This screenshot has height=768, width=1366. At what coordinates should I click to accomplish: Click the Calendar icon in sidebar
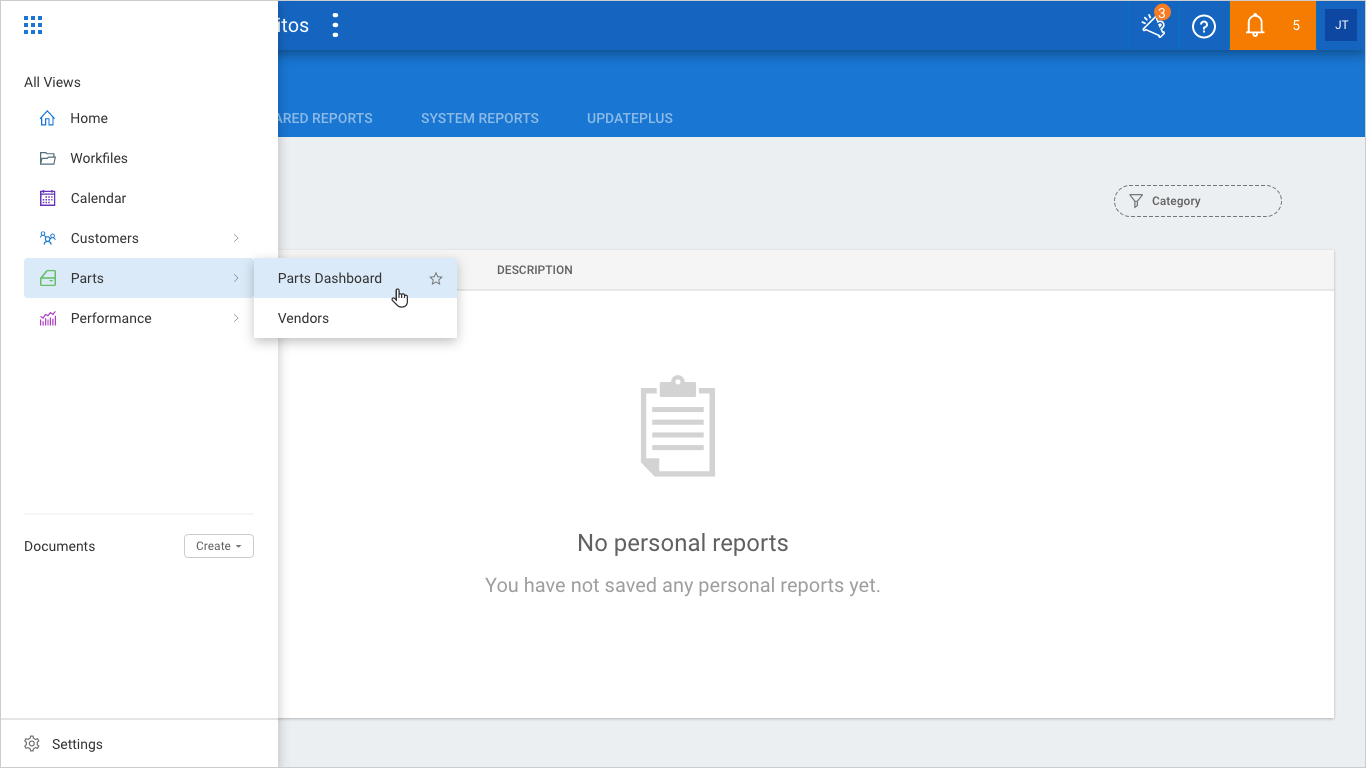pos(47,198)
